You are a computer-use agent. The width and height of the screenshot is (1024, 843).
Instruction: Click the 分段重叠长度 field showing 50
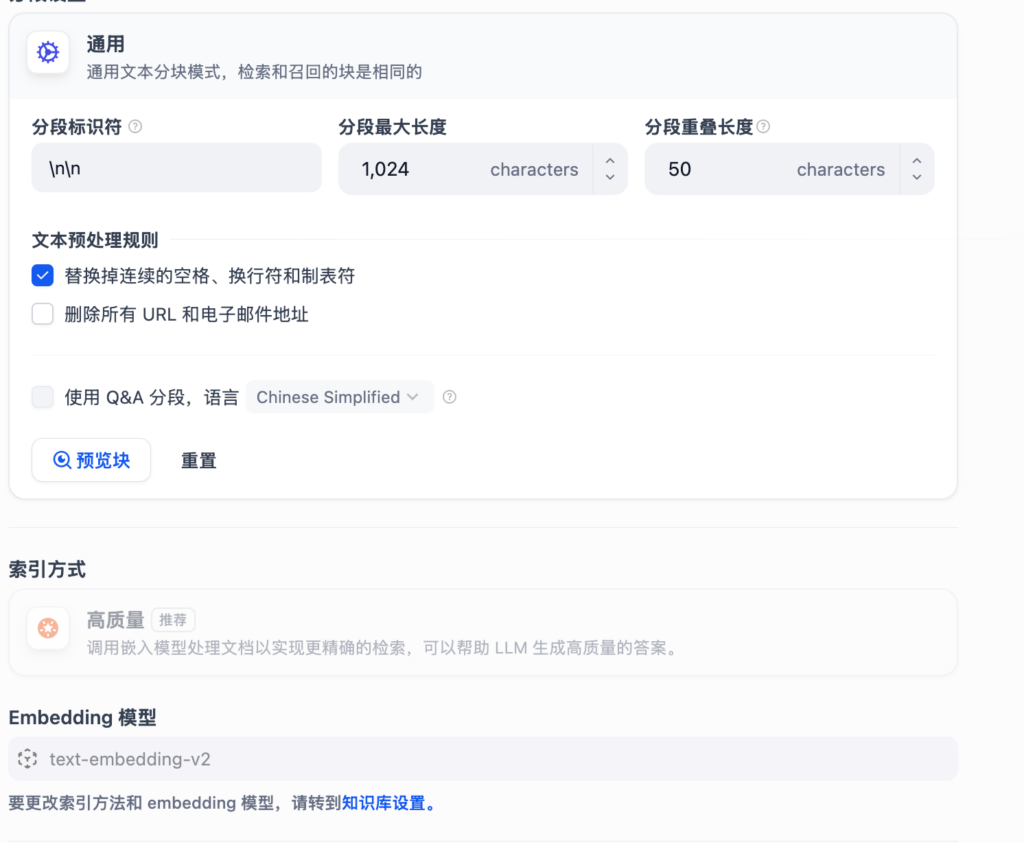tap(772, 169)
